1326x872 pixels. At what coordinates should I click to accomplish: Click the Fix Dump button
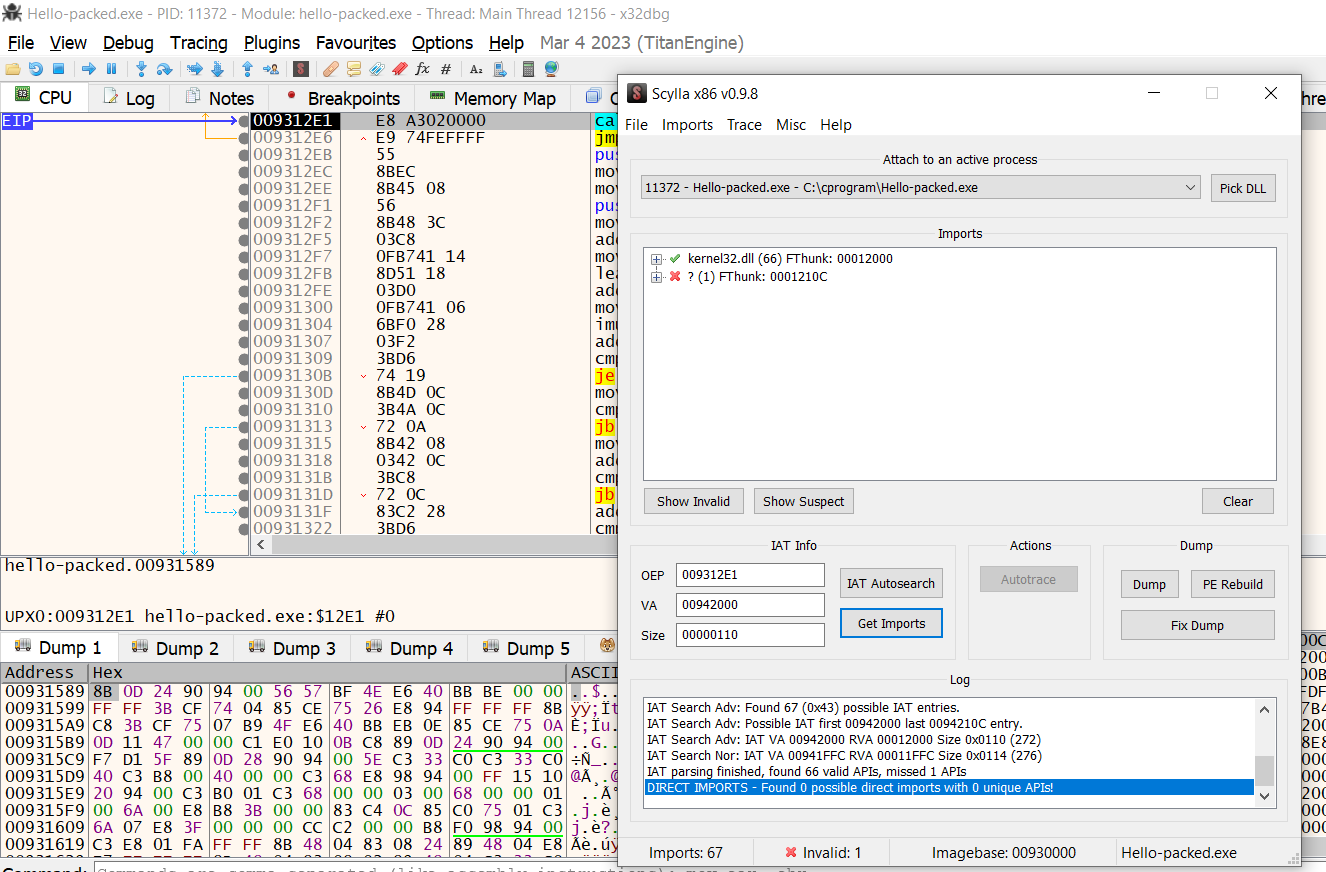1197,625
